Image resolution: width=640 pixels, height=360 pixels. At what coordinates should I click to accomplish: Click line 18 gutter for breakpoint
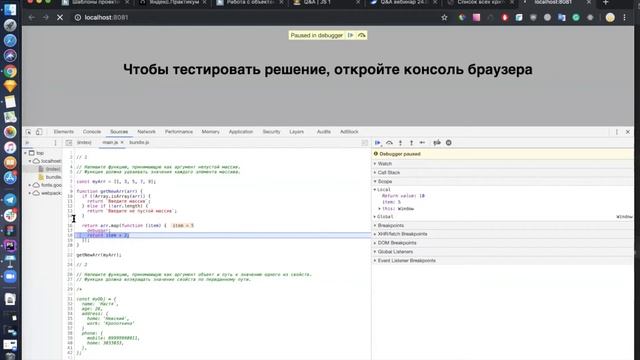[x=70, y=236]
